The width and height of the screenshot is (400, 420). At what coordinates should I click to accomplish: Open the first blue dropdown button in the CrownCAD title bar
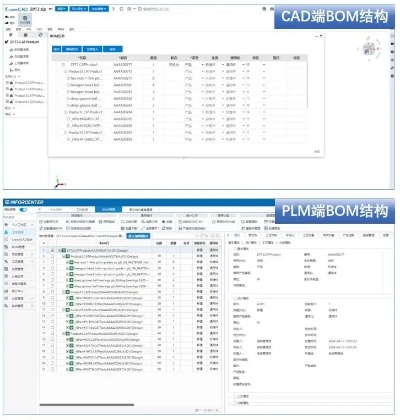[x=61, y=9]
